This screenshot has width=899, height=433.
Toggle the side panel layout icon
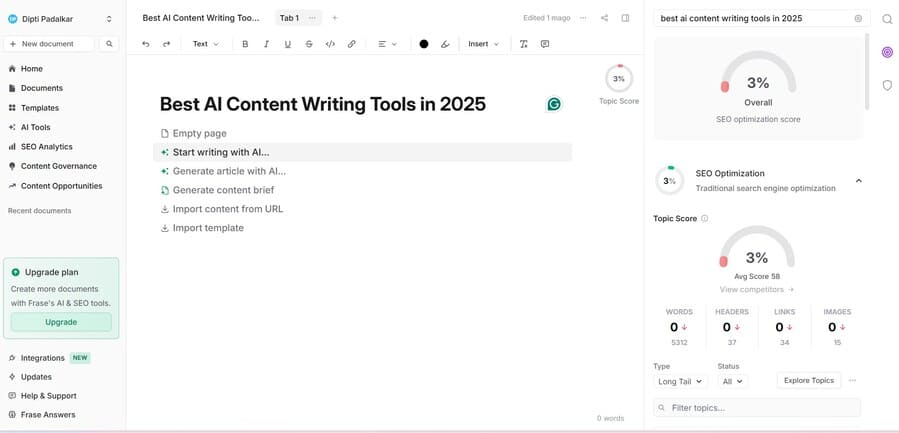[x=626, y=18]
